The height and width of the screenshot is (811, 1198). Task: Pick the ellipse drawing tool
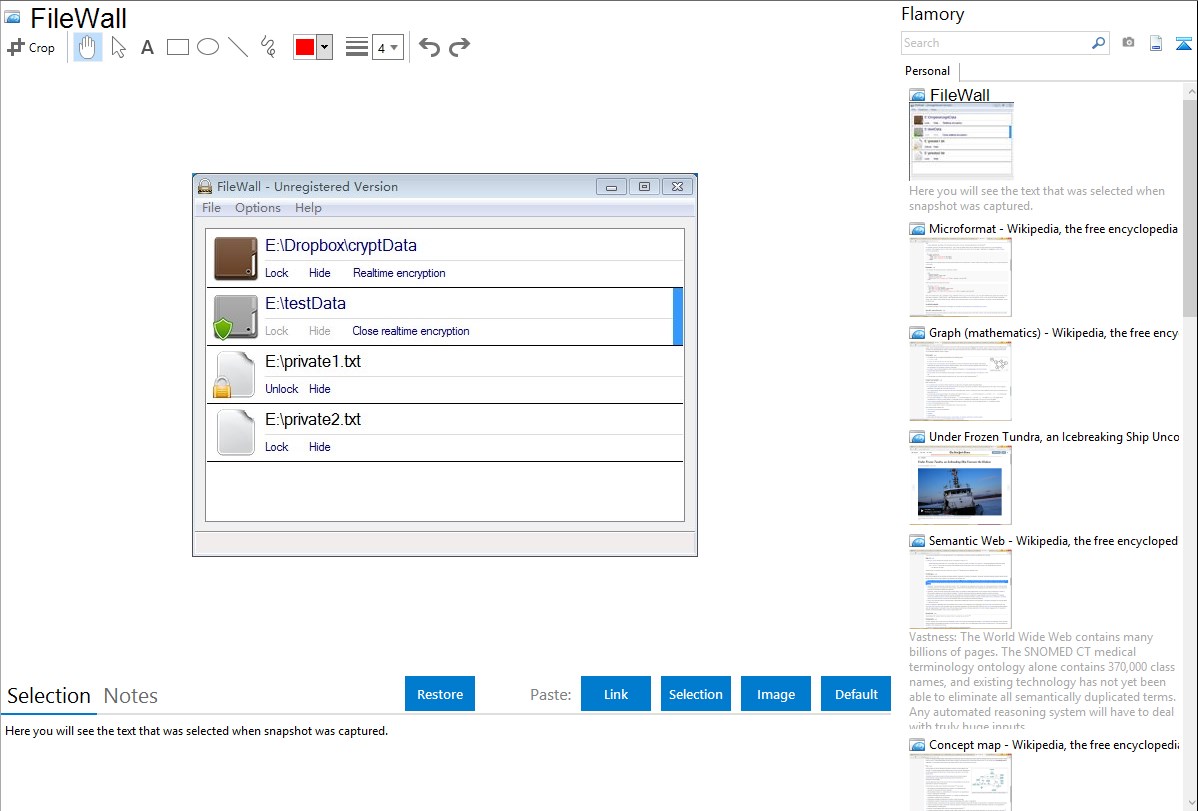point(208,47)
